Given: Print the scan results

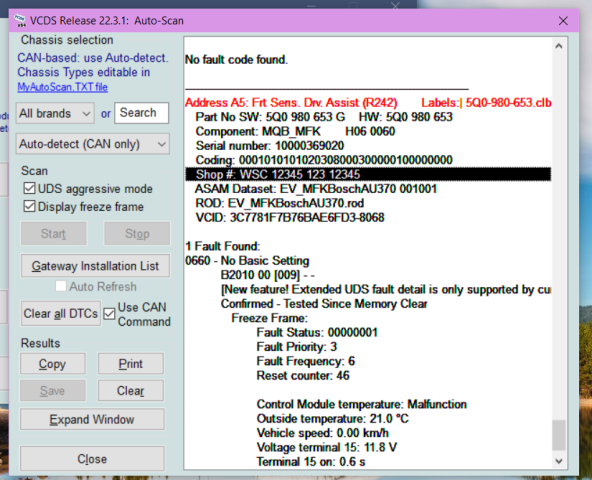Looking at the screenshot, I should 131,364.
